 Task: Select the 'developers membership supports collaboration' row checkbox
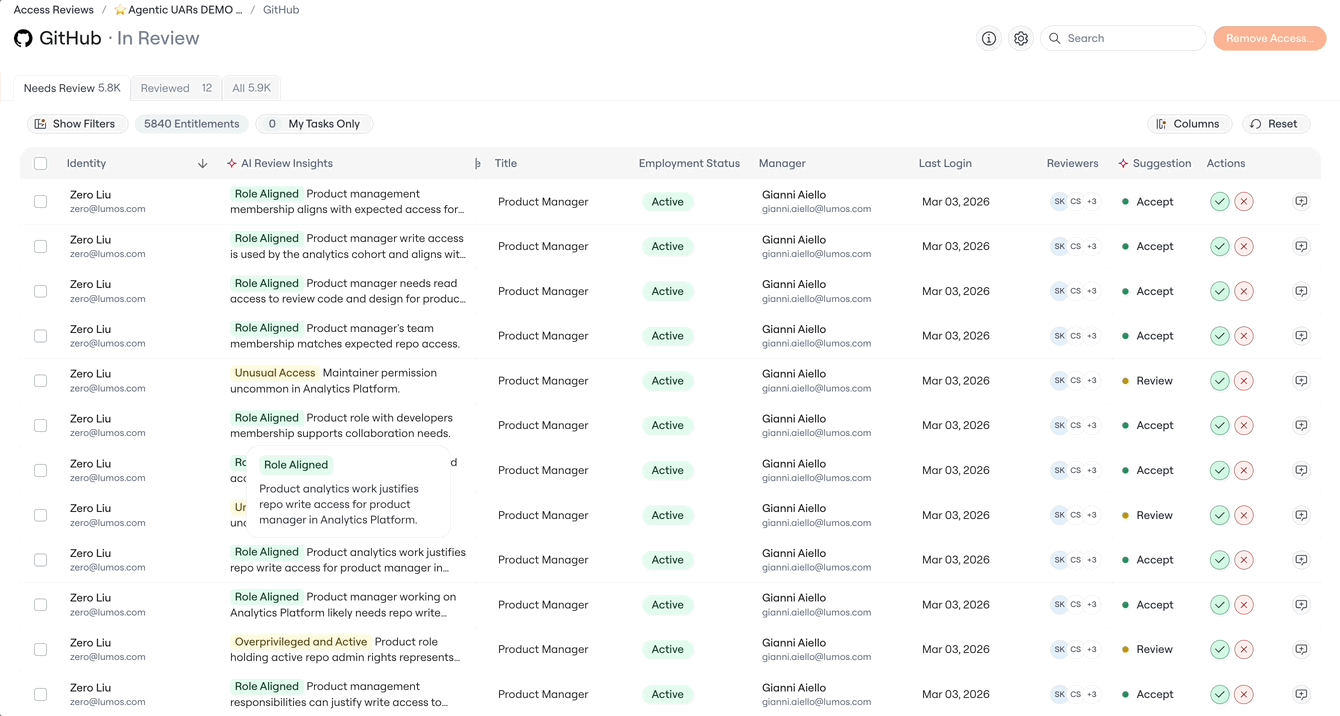coord(40,425)
